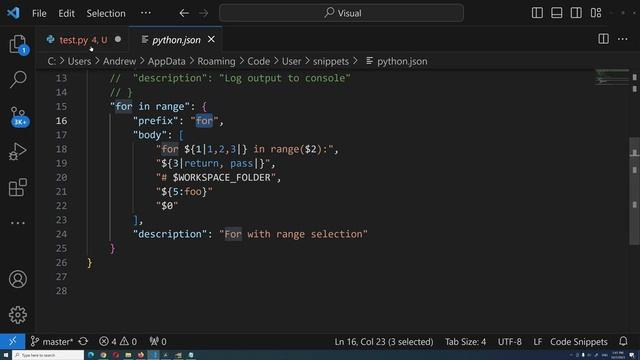
Task: Click the "prefix" key on line 16
Action: point(156,121)
